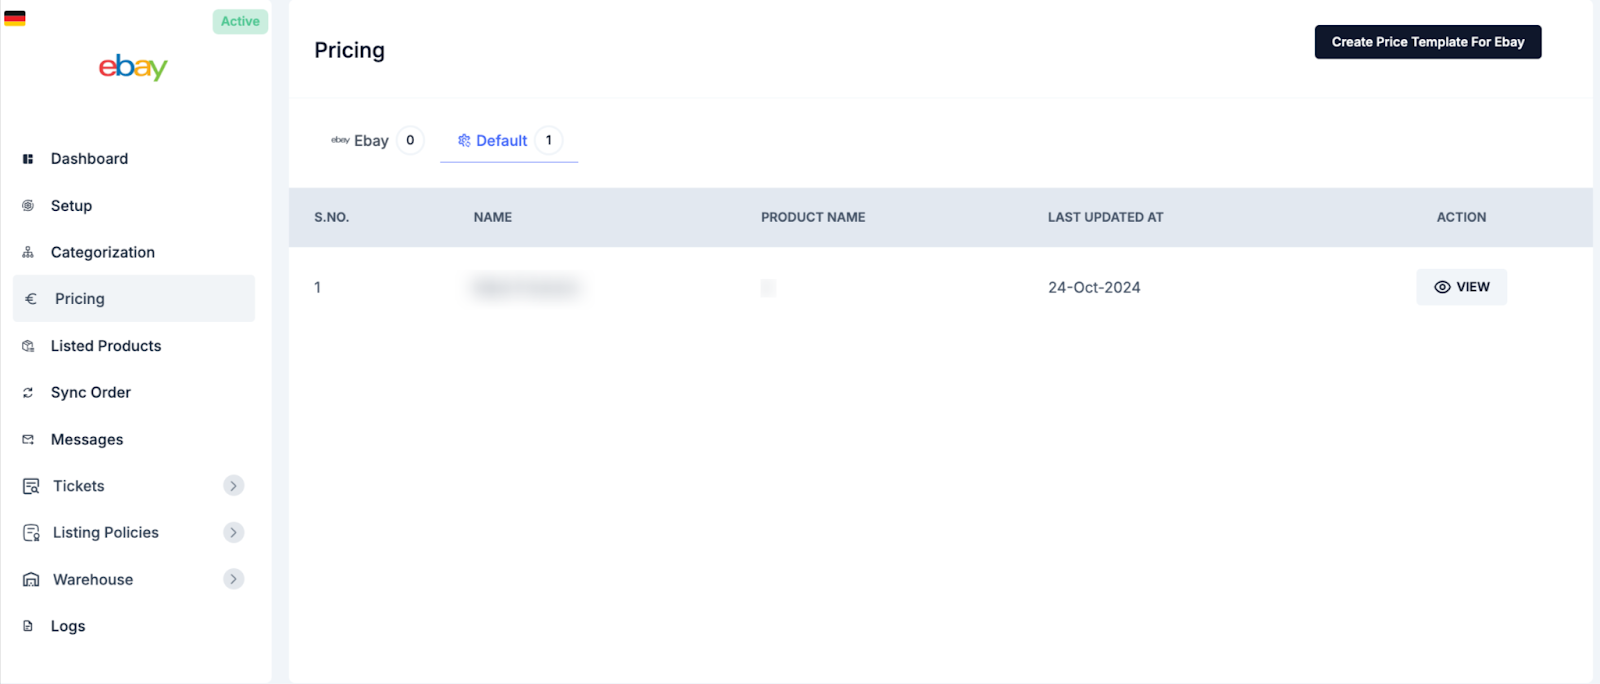Click the eBay logo in sidebar
The width and height of the screenshot is (1600, 684).
click(133, 67)
